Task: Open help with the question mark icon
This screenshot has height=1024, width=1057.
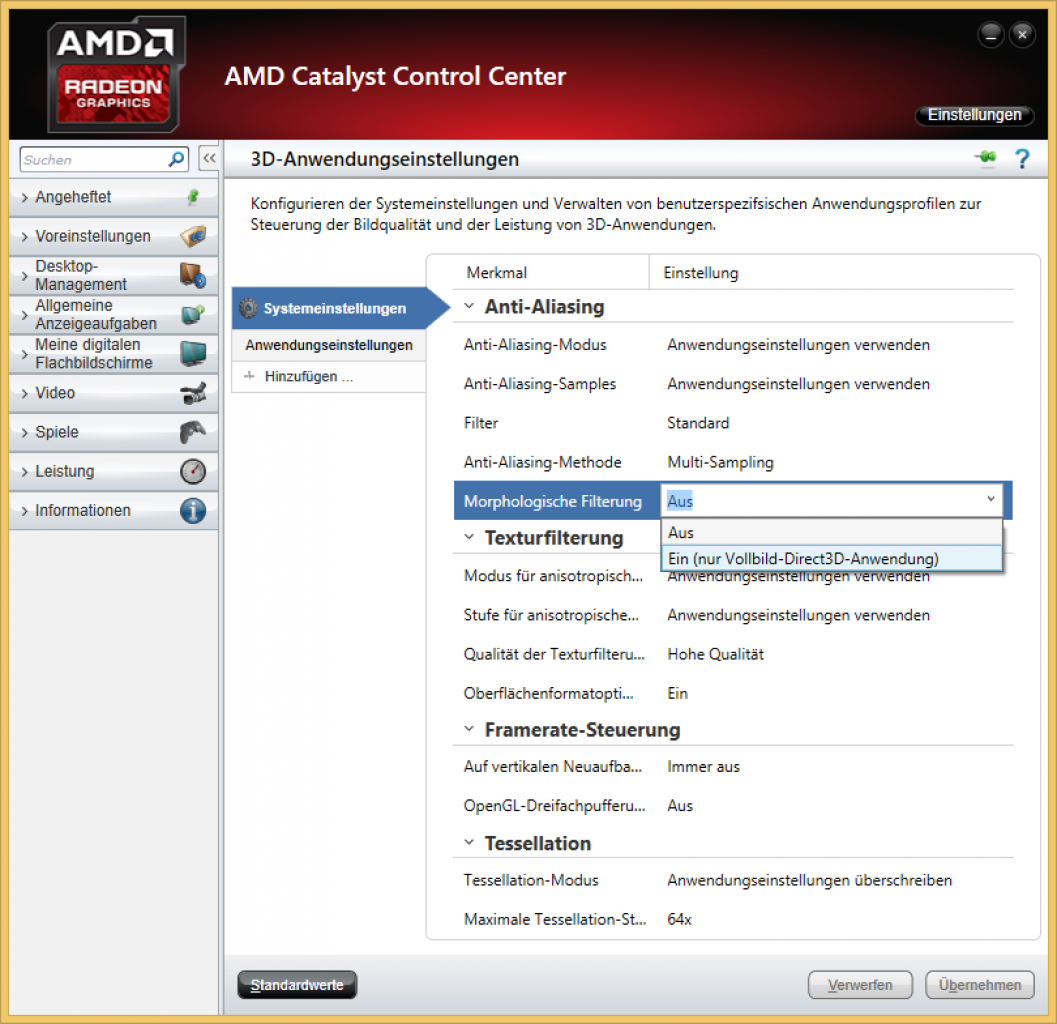Action: point(1022,159)
